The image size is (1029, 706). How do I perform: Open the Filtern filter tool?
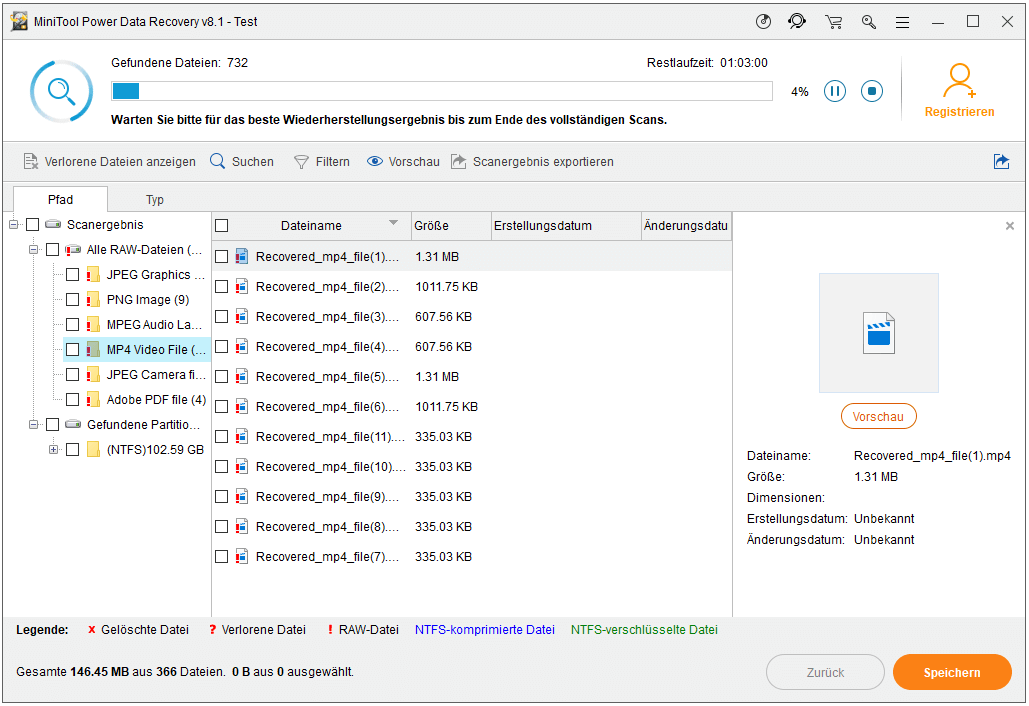[x=322, y=161]
